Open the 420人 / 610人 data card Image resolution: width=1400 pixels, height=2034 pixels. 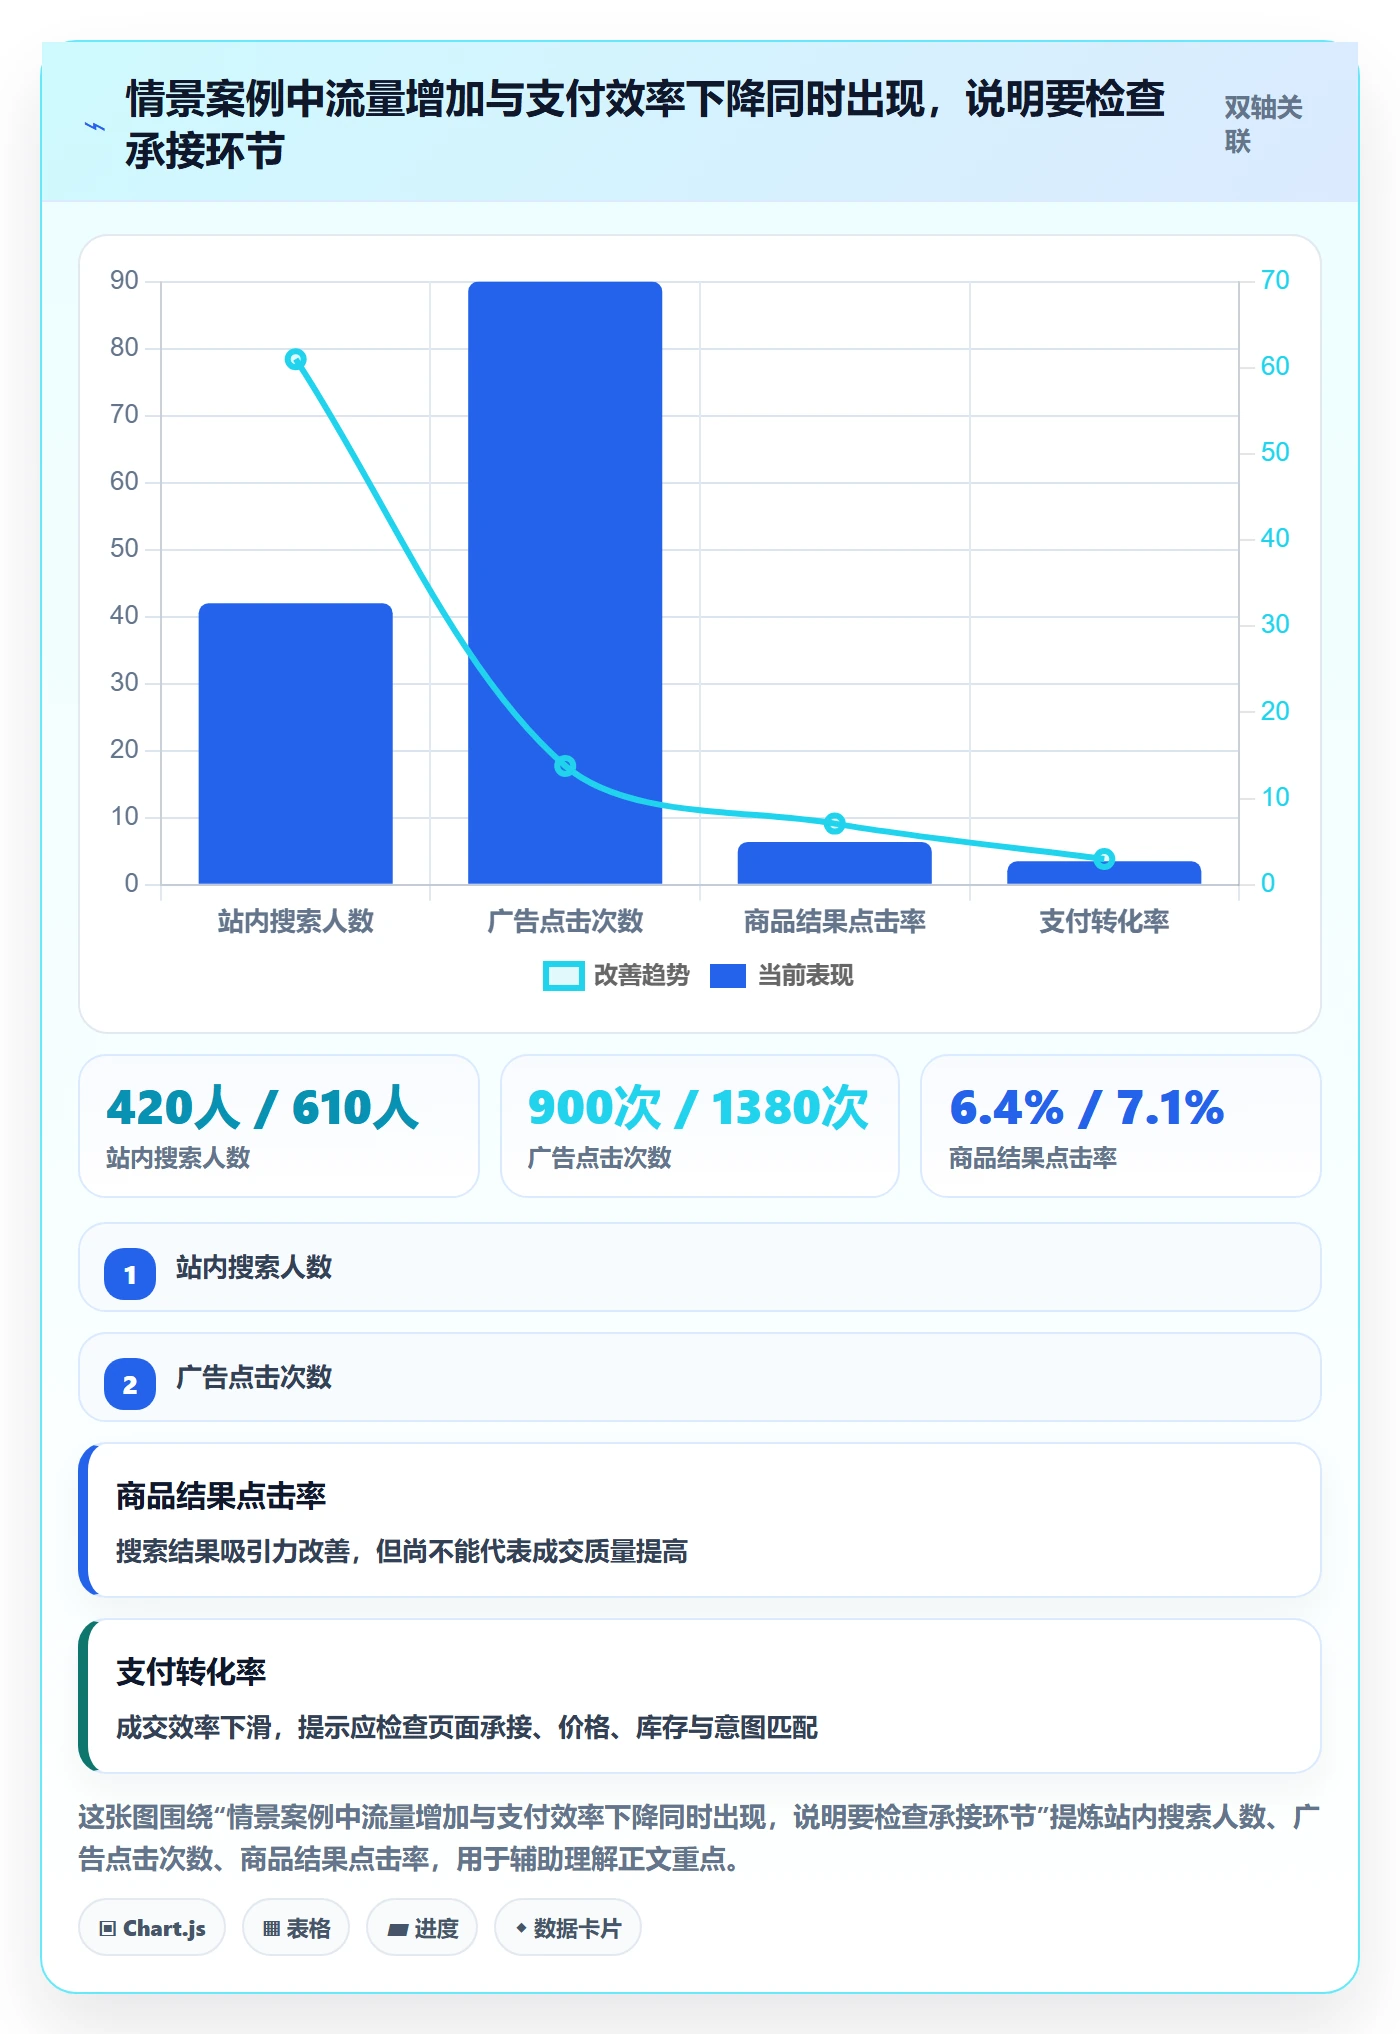pos(279,1126)
